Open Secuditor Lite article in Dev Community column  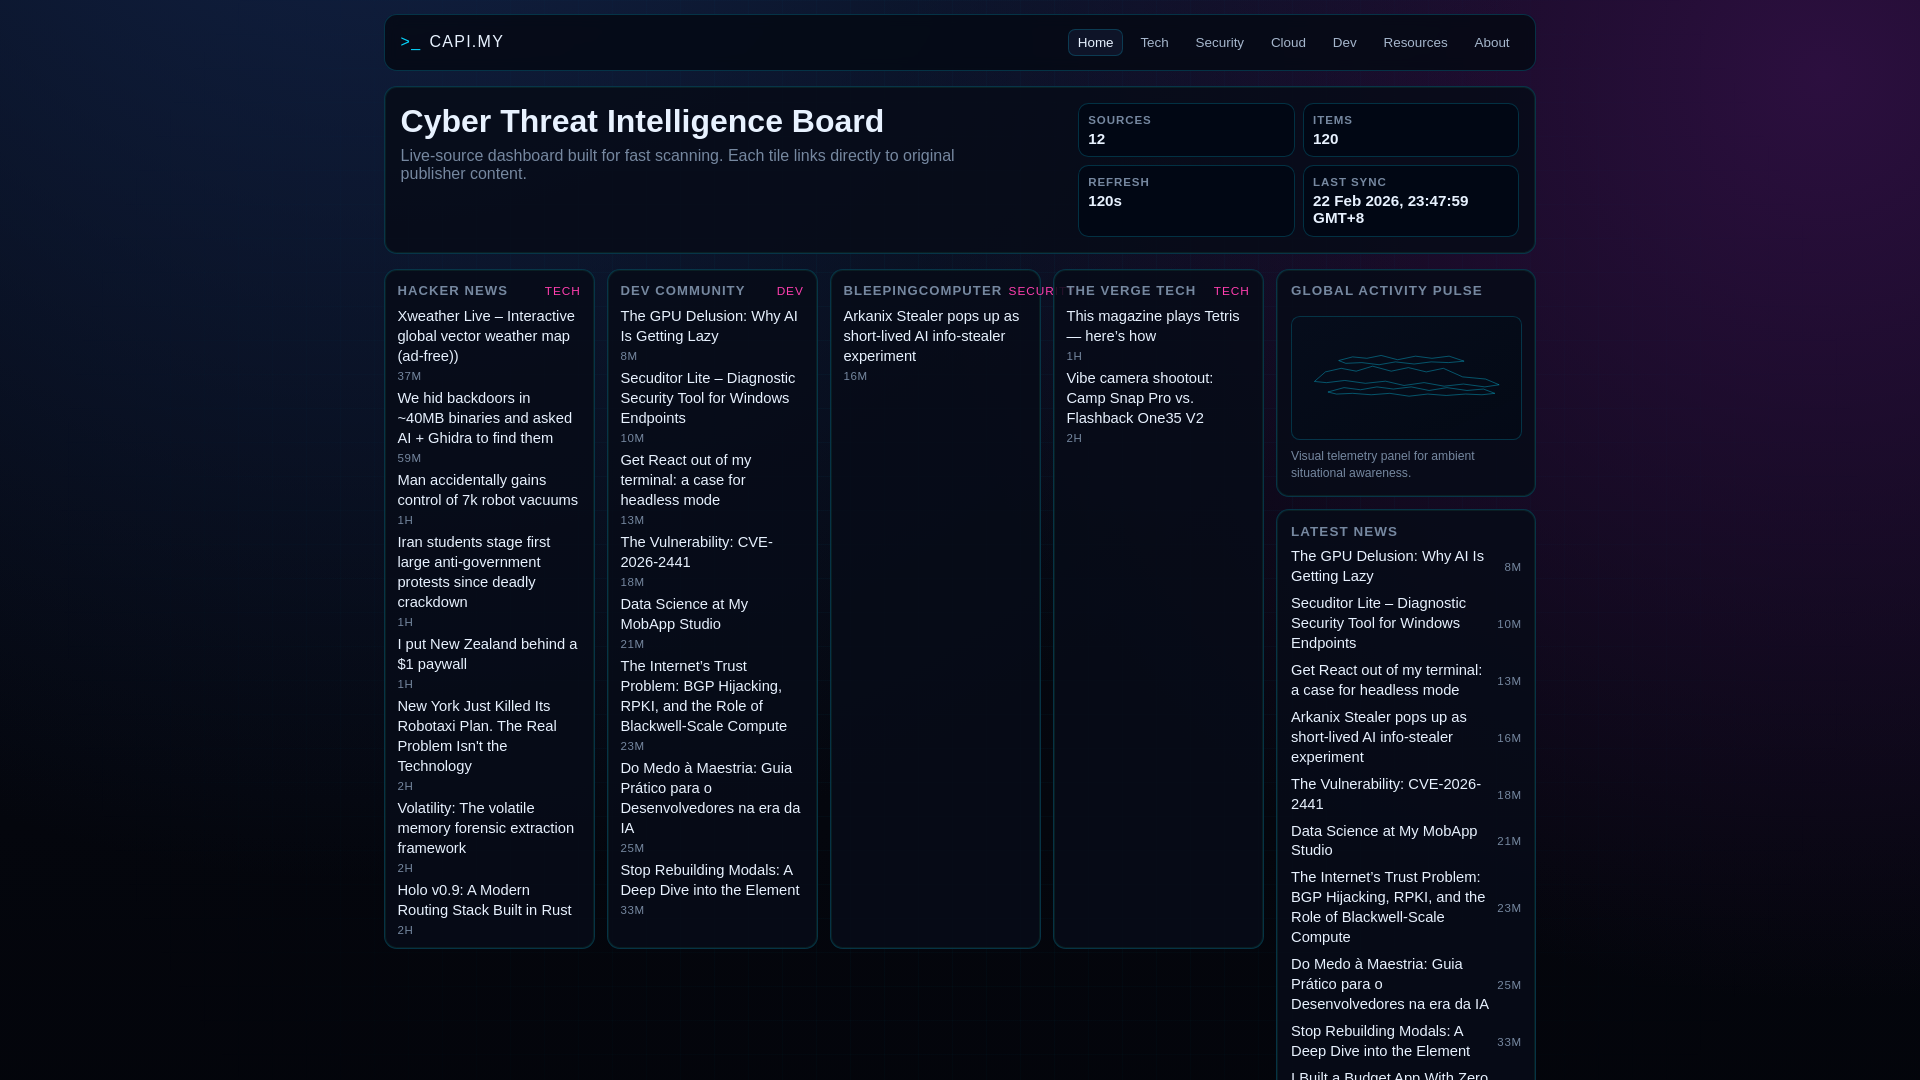[711, 398]
